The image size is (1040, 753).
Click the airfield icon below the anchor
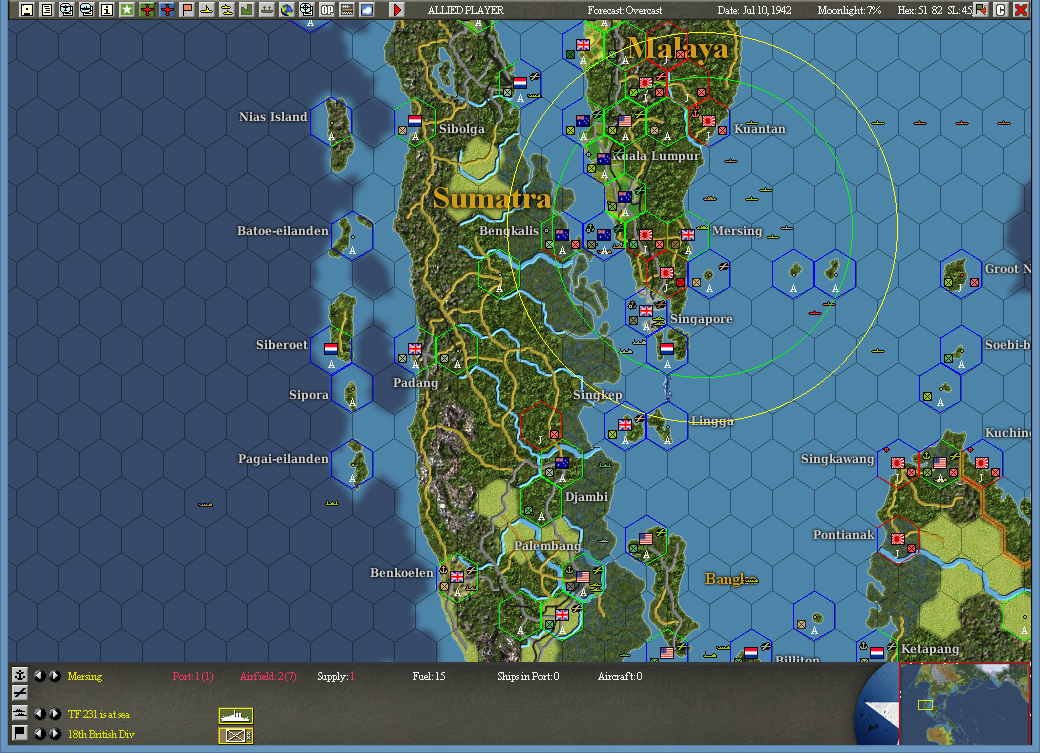(19, 693)
